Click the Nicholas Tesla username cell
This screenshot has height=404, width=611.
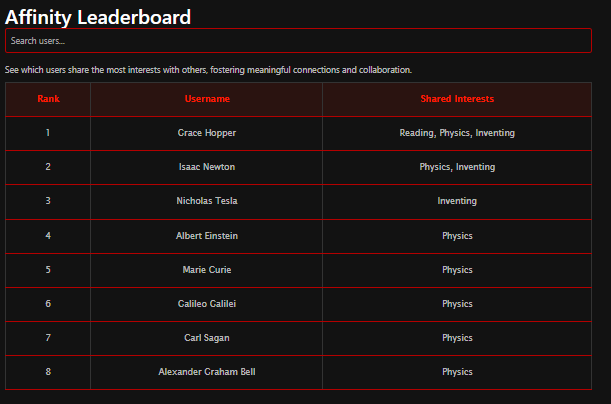pos(207,201)
